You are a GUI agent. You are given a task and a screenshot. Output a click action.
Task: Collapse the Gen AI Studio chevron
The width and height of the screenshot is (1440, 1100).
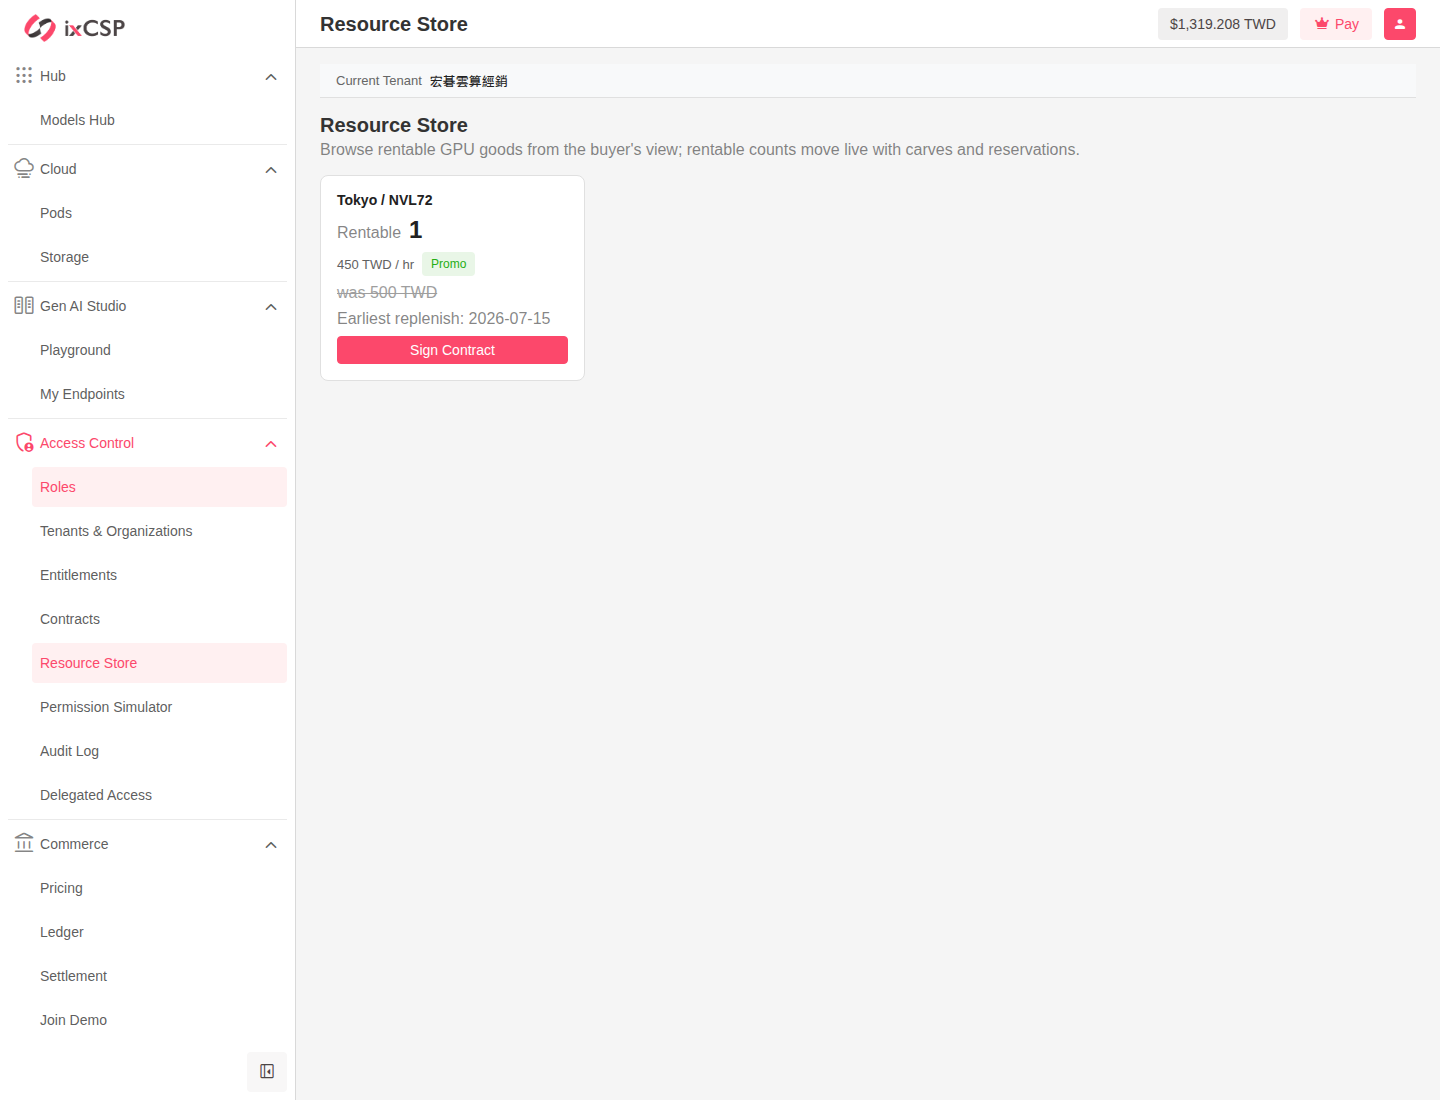pos(271,307)
